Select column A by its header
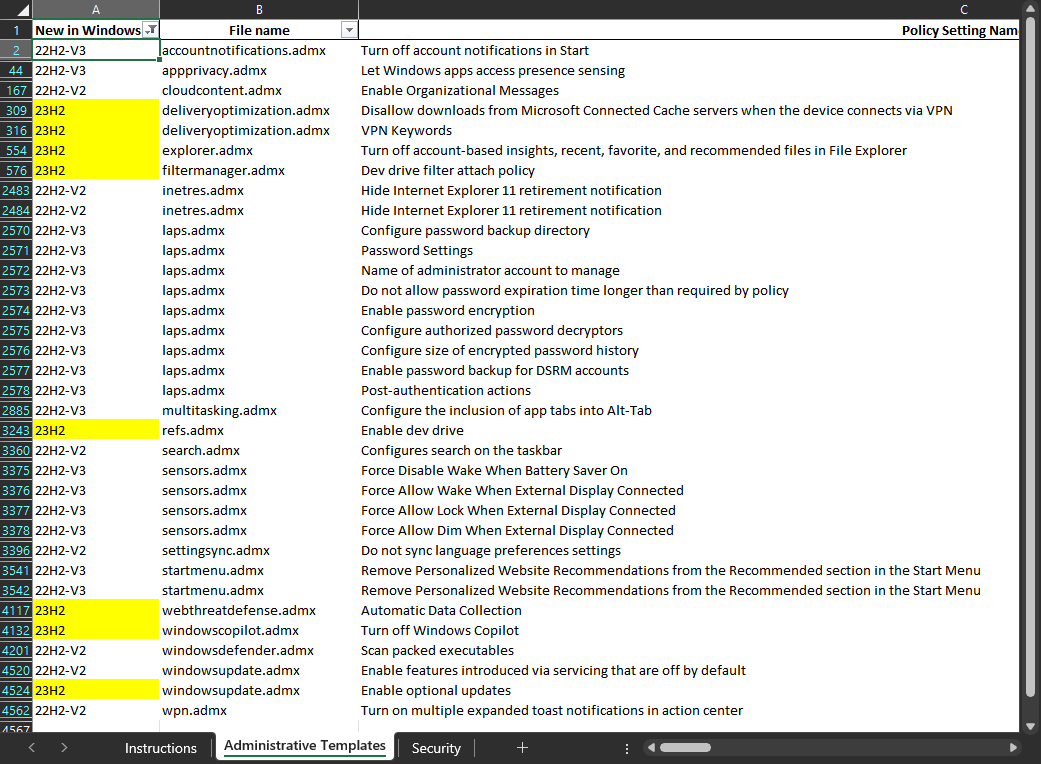The height and width of the screenshot is (764, 1041). point(96,10)
